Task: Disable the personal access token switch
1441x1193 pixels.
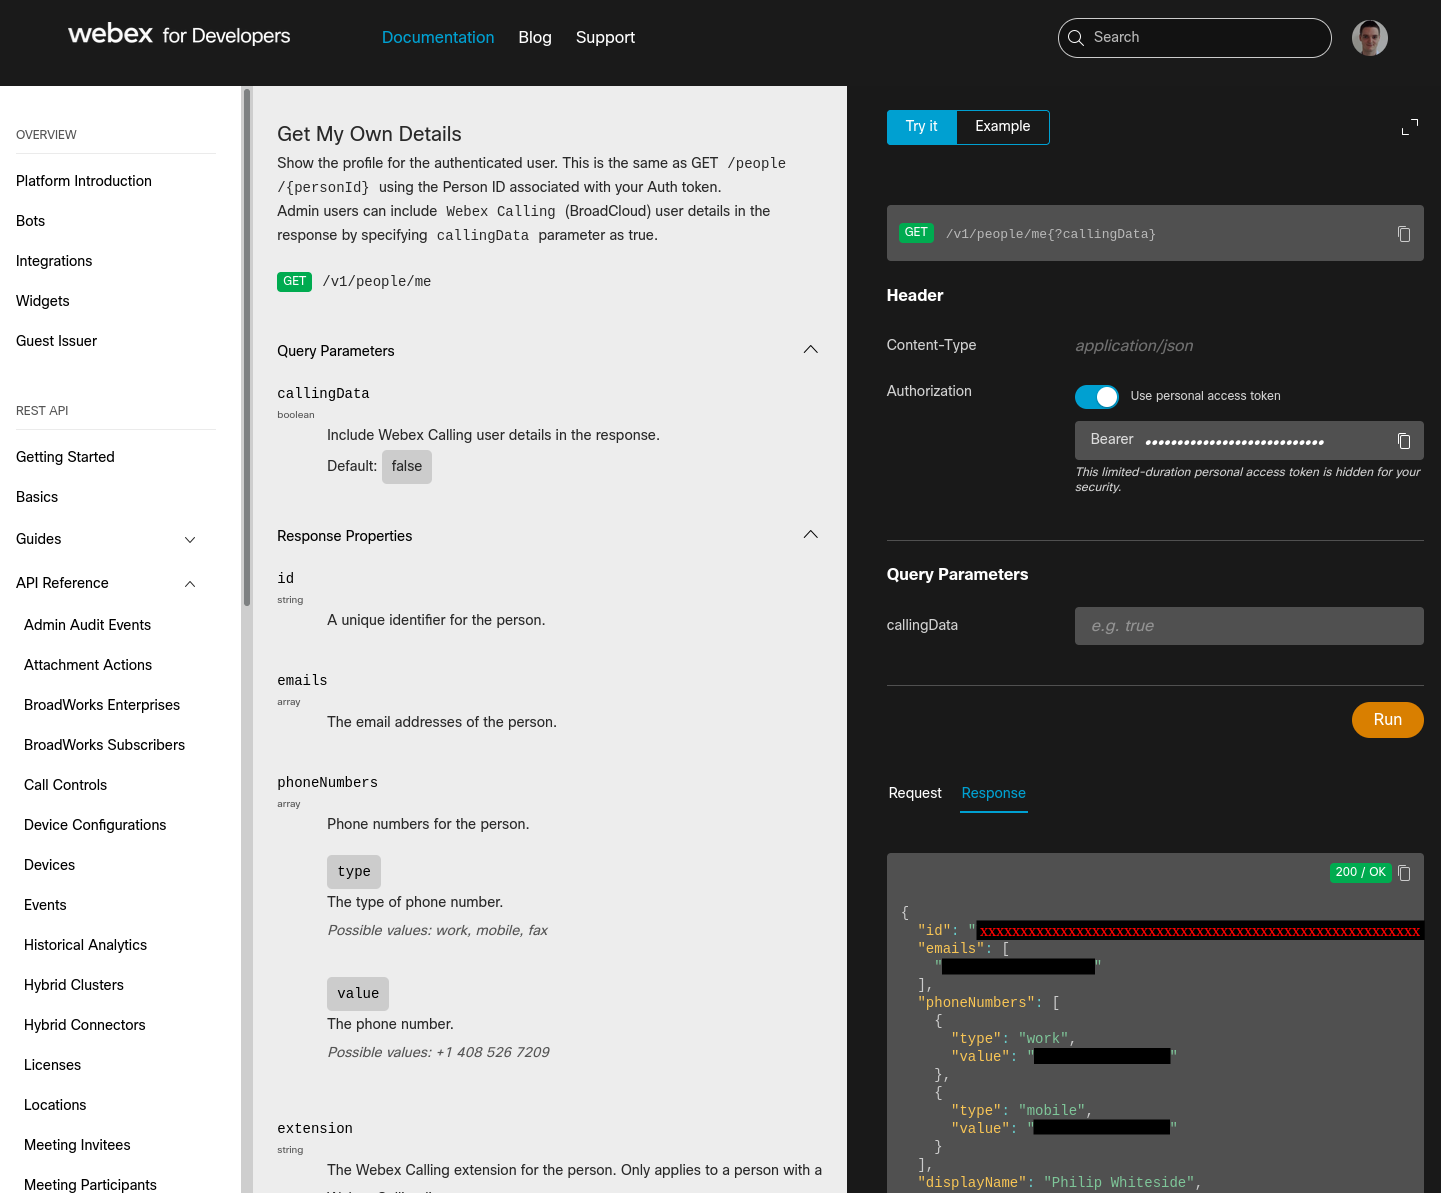Action: point(1097,397)
